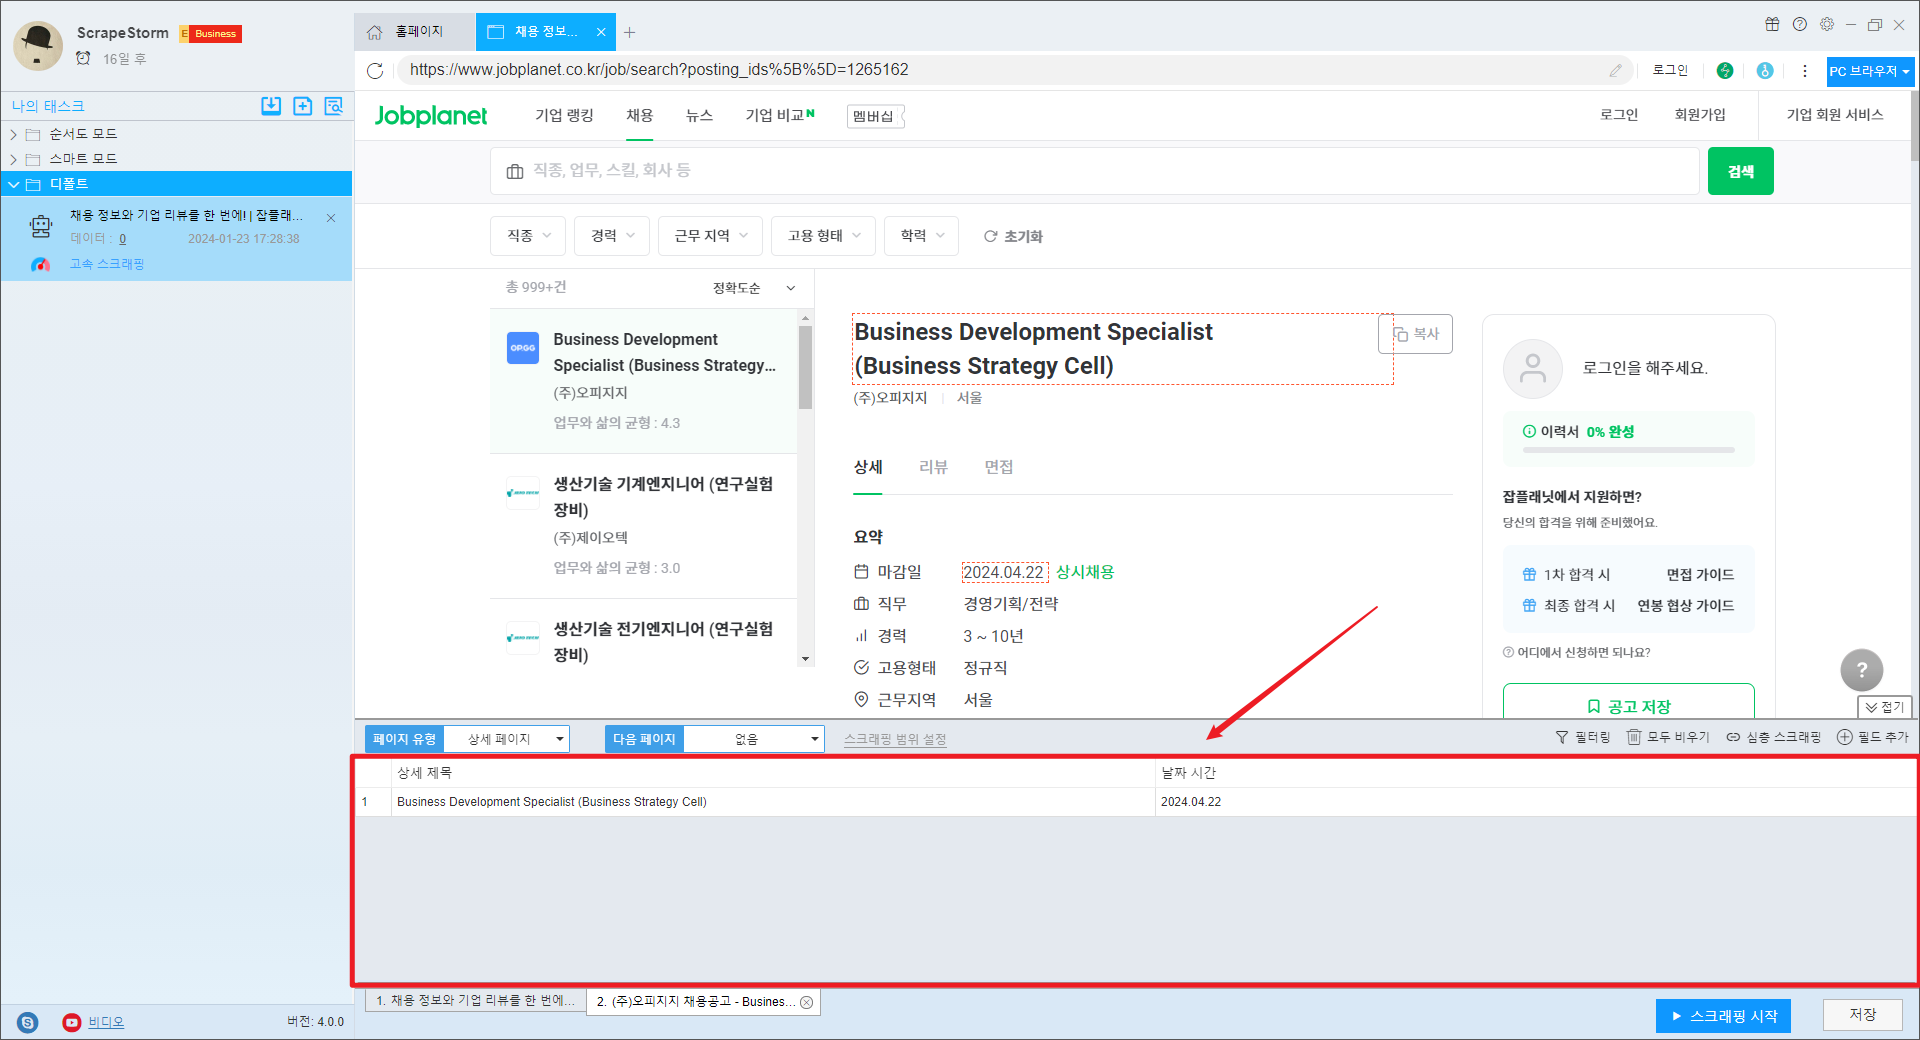Click 심층 스크래핑 link icon
This screenshot has width=1920, height=1040.
click(1734, 737)
